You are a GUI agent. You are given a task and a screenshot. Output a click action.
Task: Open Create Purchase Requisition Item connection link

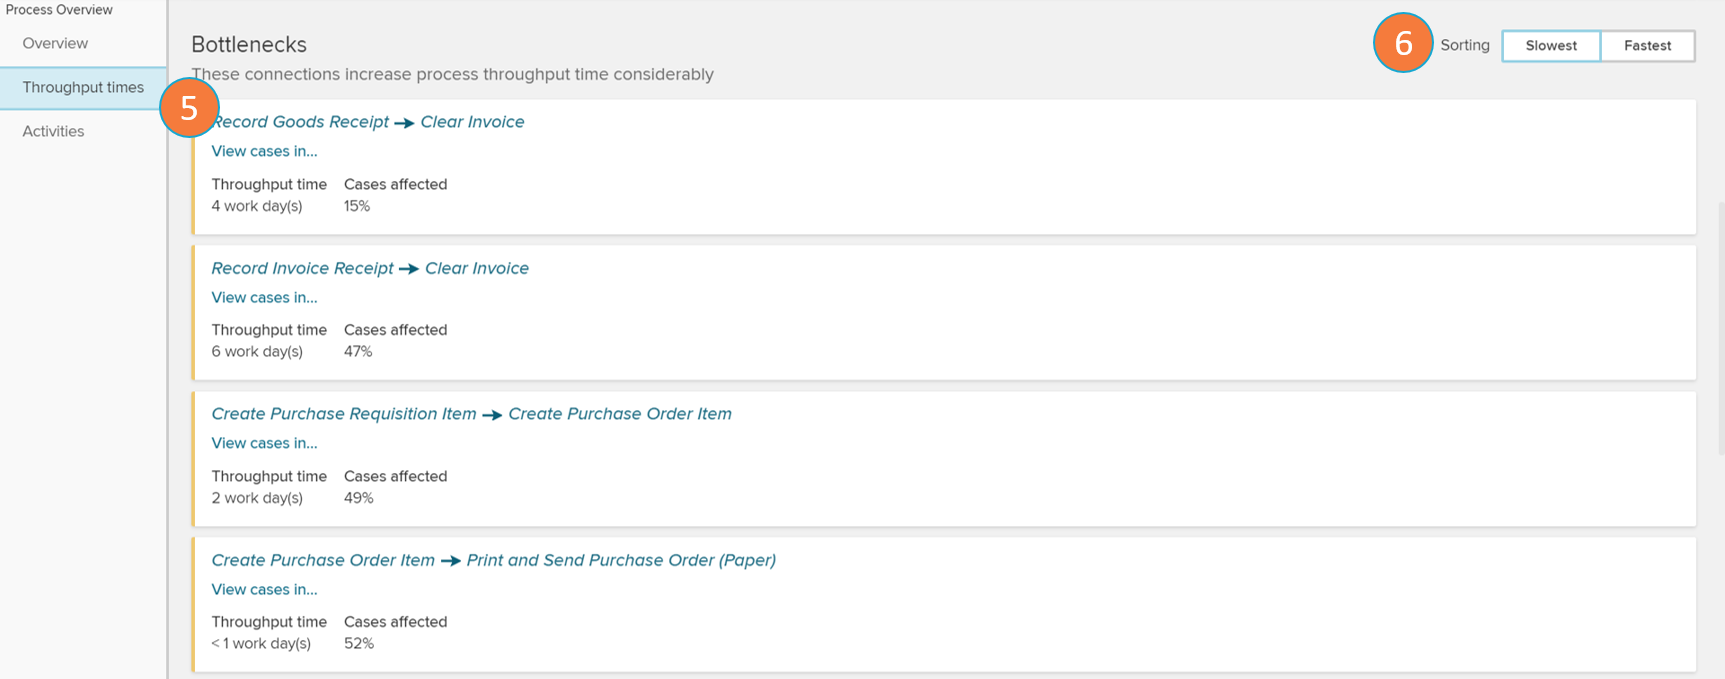343,414
